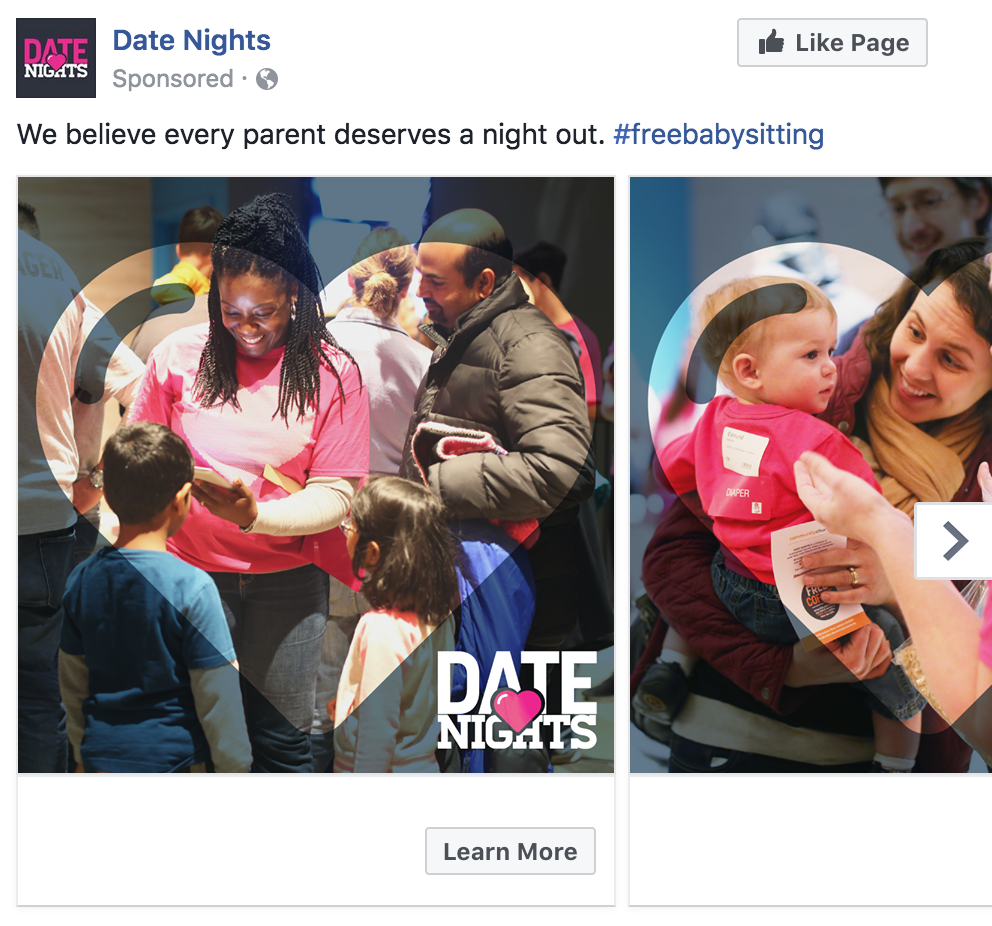Click the woman in pink shirt in the photo

coord(253,405)
